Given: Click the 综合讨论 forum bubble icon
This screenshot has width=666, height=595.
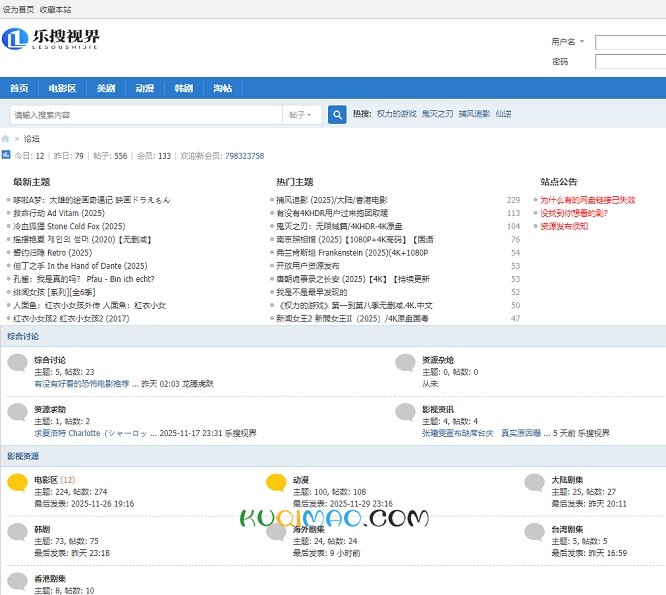Looking at the screenshot, I should [x=17, y=364].
